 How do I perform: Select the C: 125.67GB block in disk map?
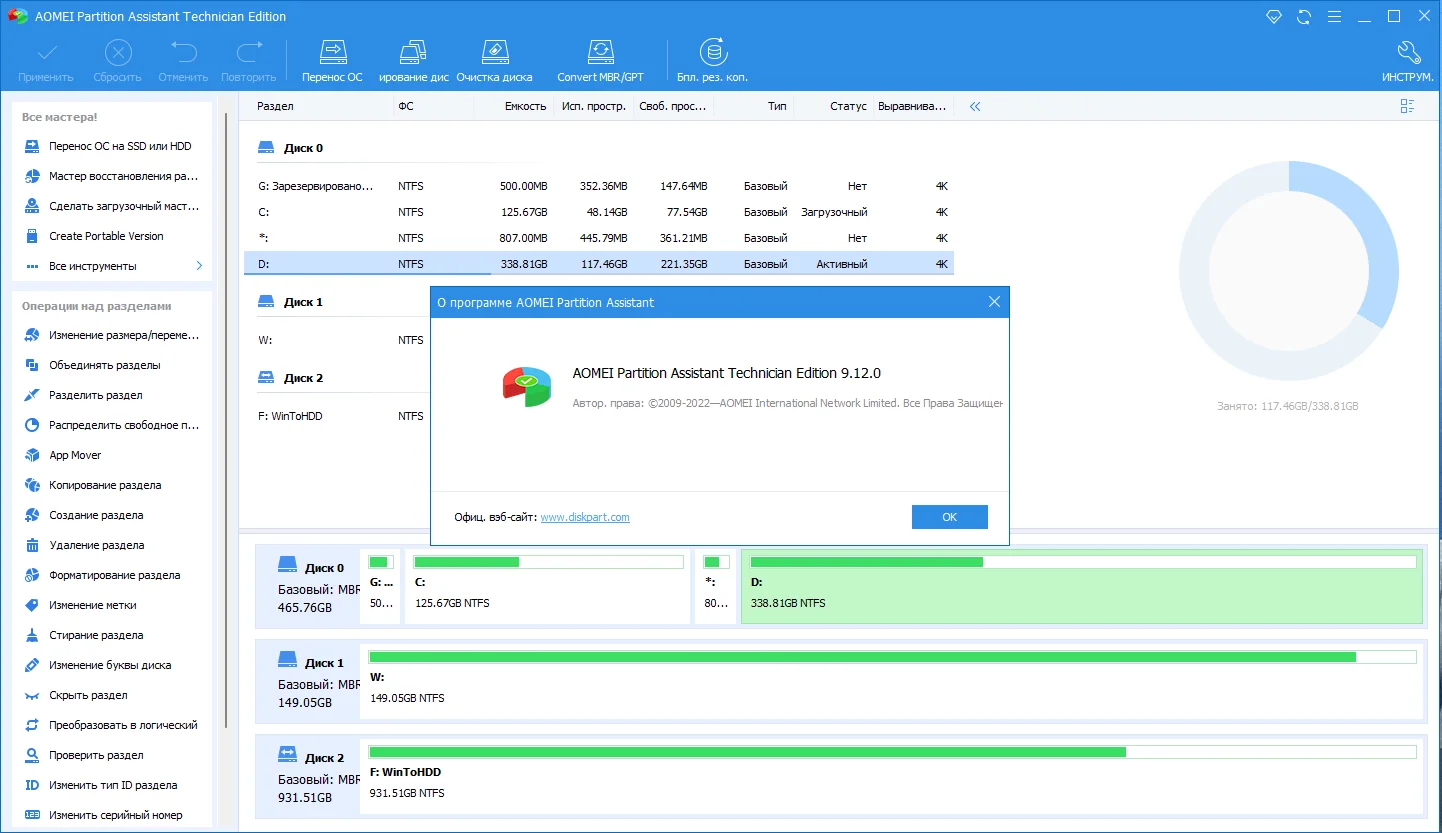tap(548, 586)
